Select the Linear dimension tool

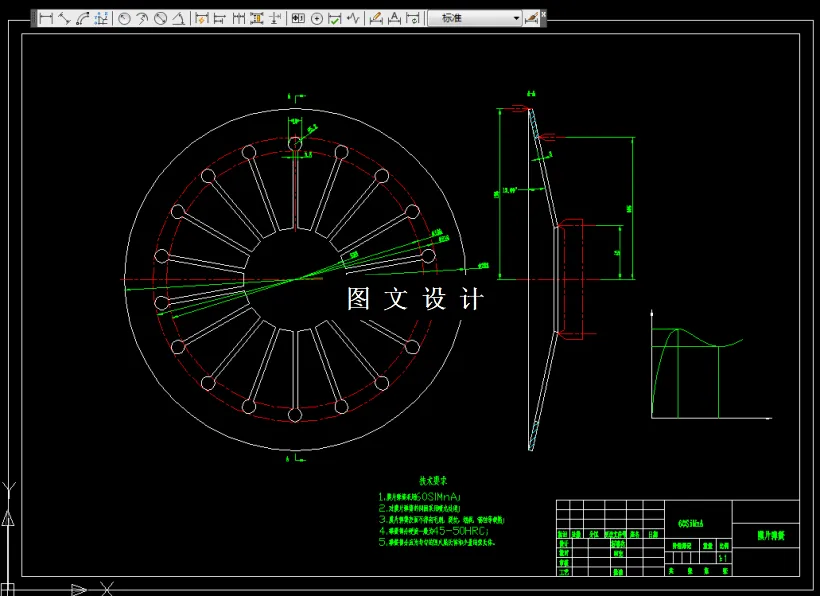[46, 18]
